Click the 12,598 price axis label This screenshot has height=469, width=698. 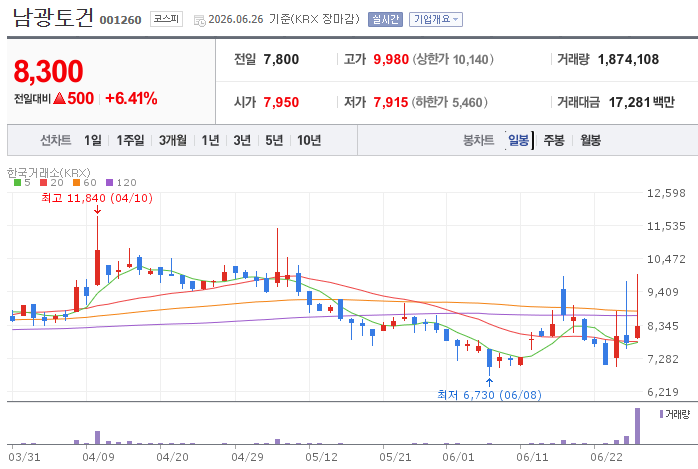666,193
